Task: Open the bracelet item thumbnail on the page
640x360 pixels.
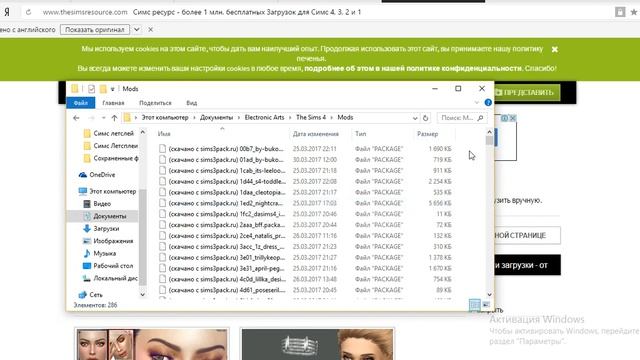Action: point(317,344)
